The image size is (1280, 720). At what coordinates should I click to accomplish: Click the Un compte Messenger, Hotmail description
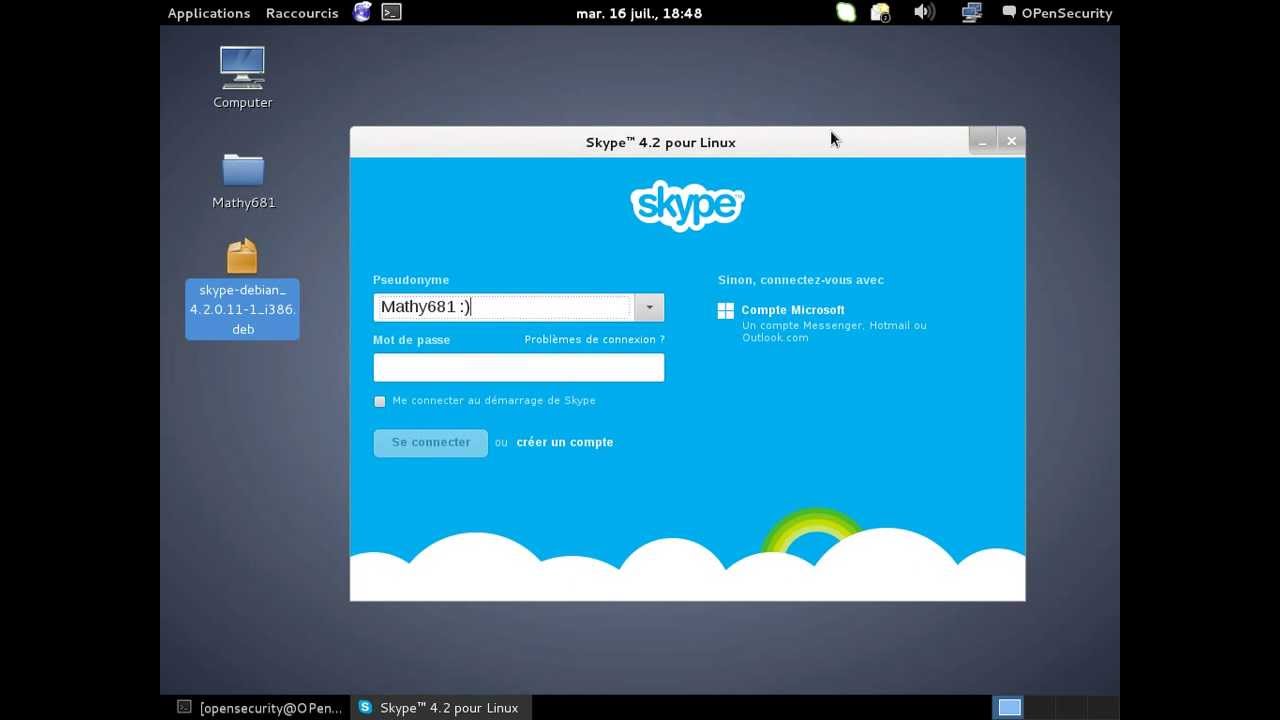coord(834,331)
